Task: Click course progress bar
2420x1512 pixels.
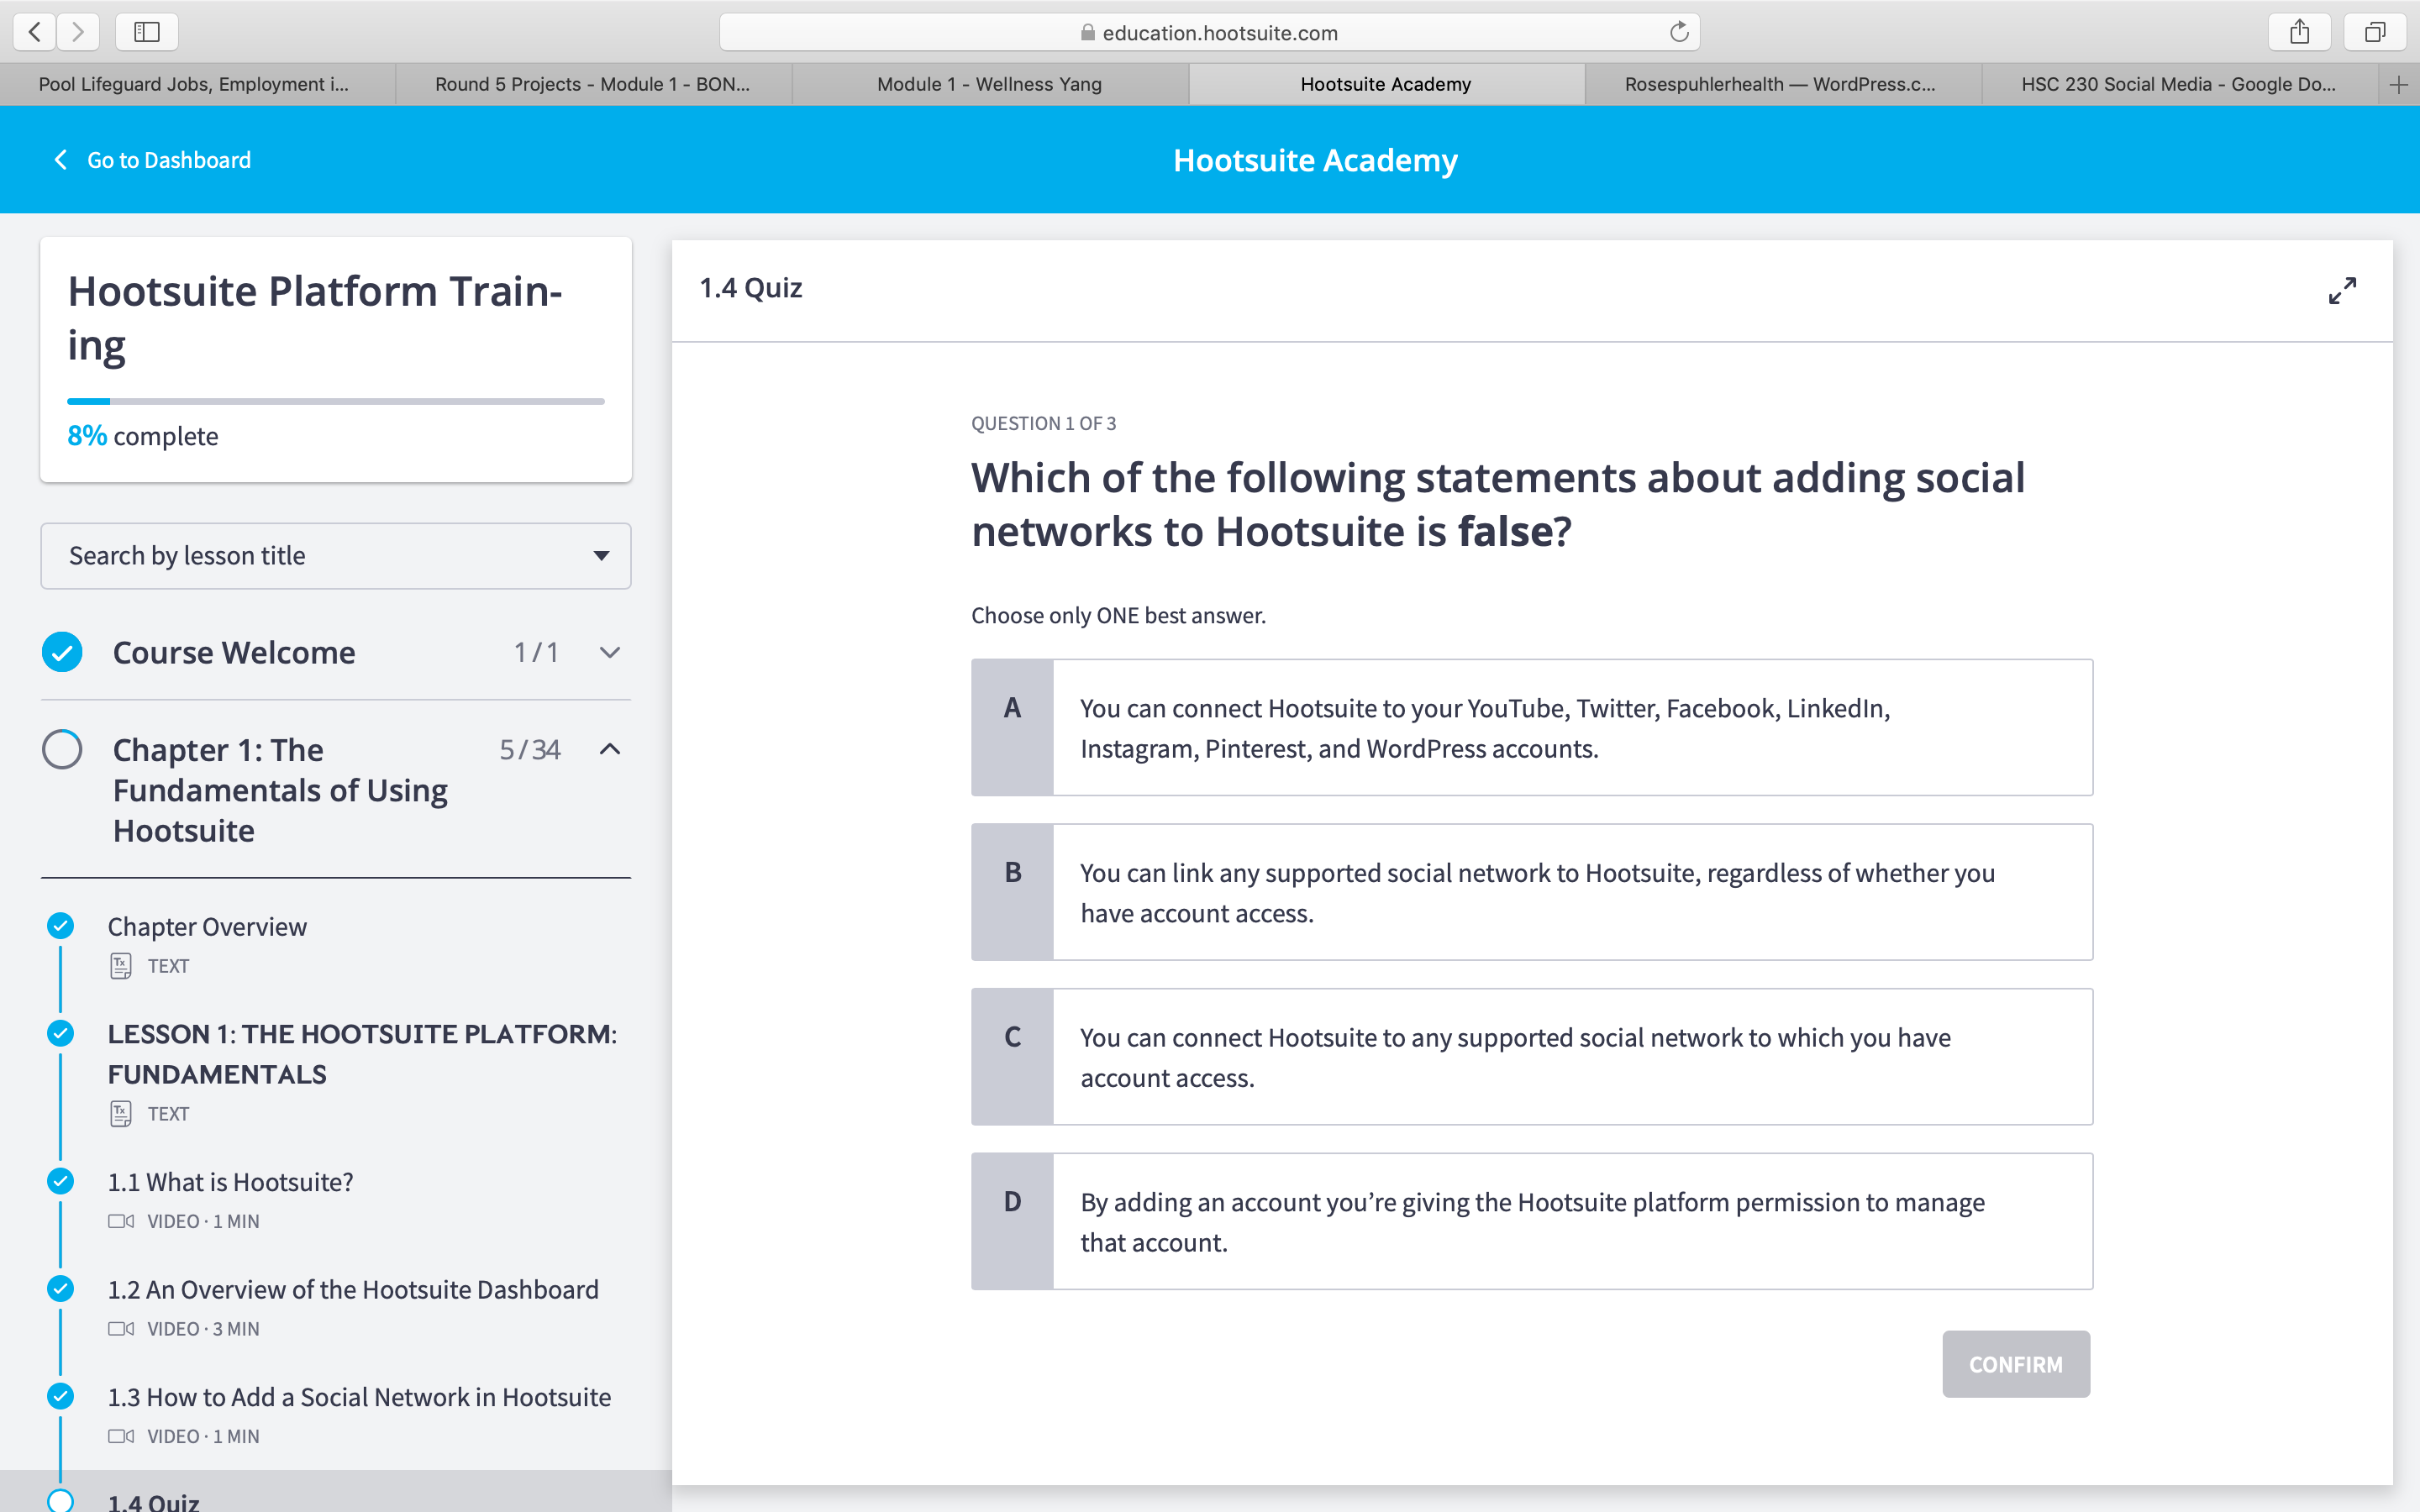Action: point(336,402)
